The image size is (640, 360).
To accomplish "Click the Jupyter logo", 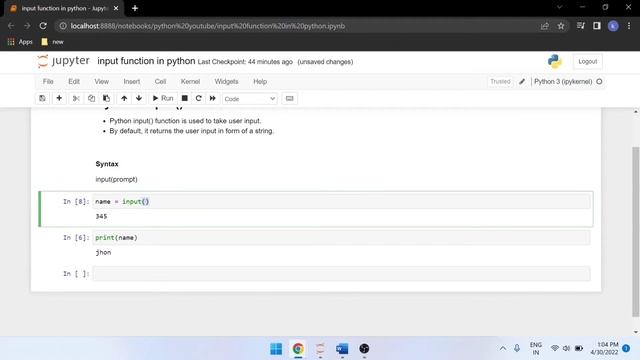I will point(63,61).
